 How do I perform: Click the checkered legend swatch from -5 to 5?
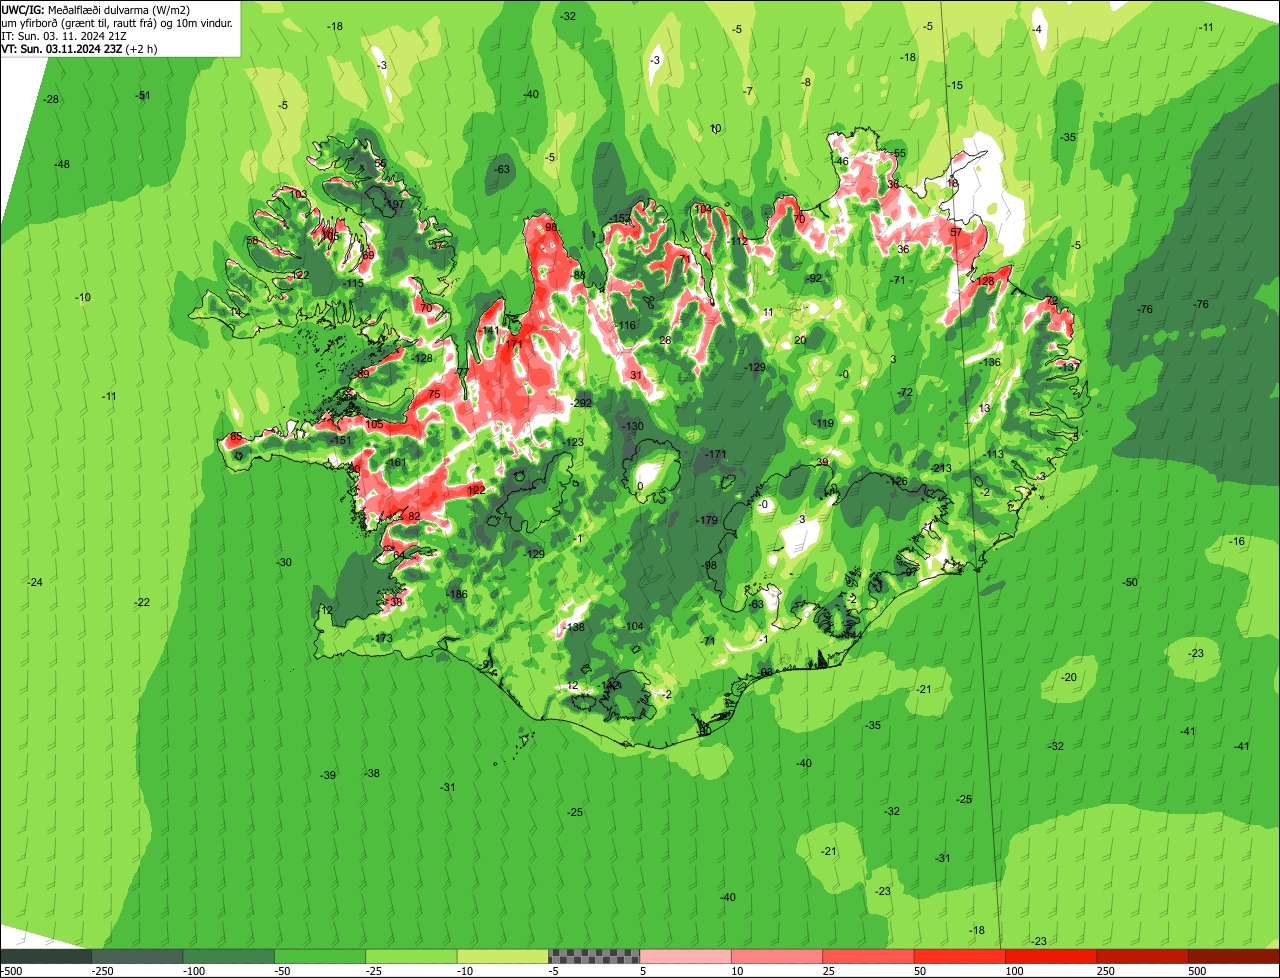[594, 956]
